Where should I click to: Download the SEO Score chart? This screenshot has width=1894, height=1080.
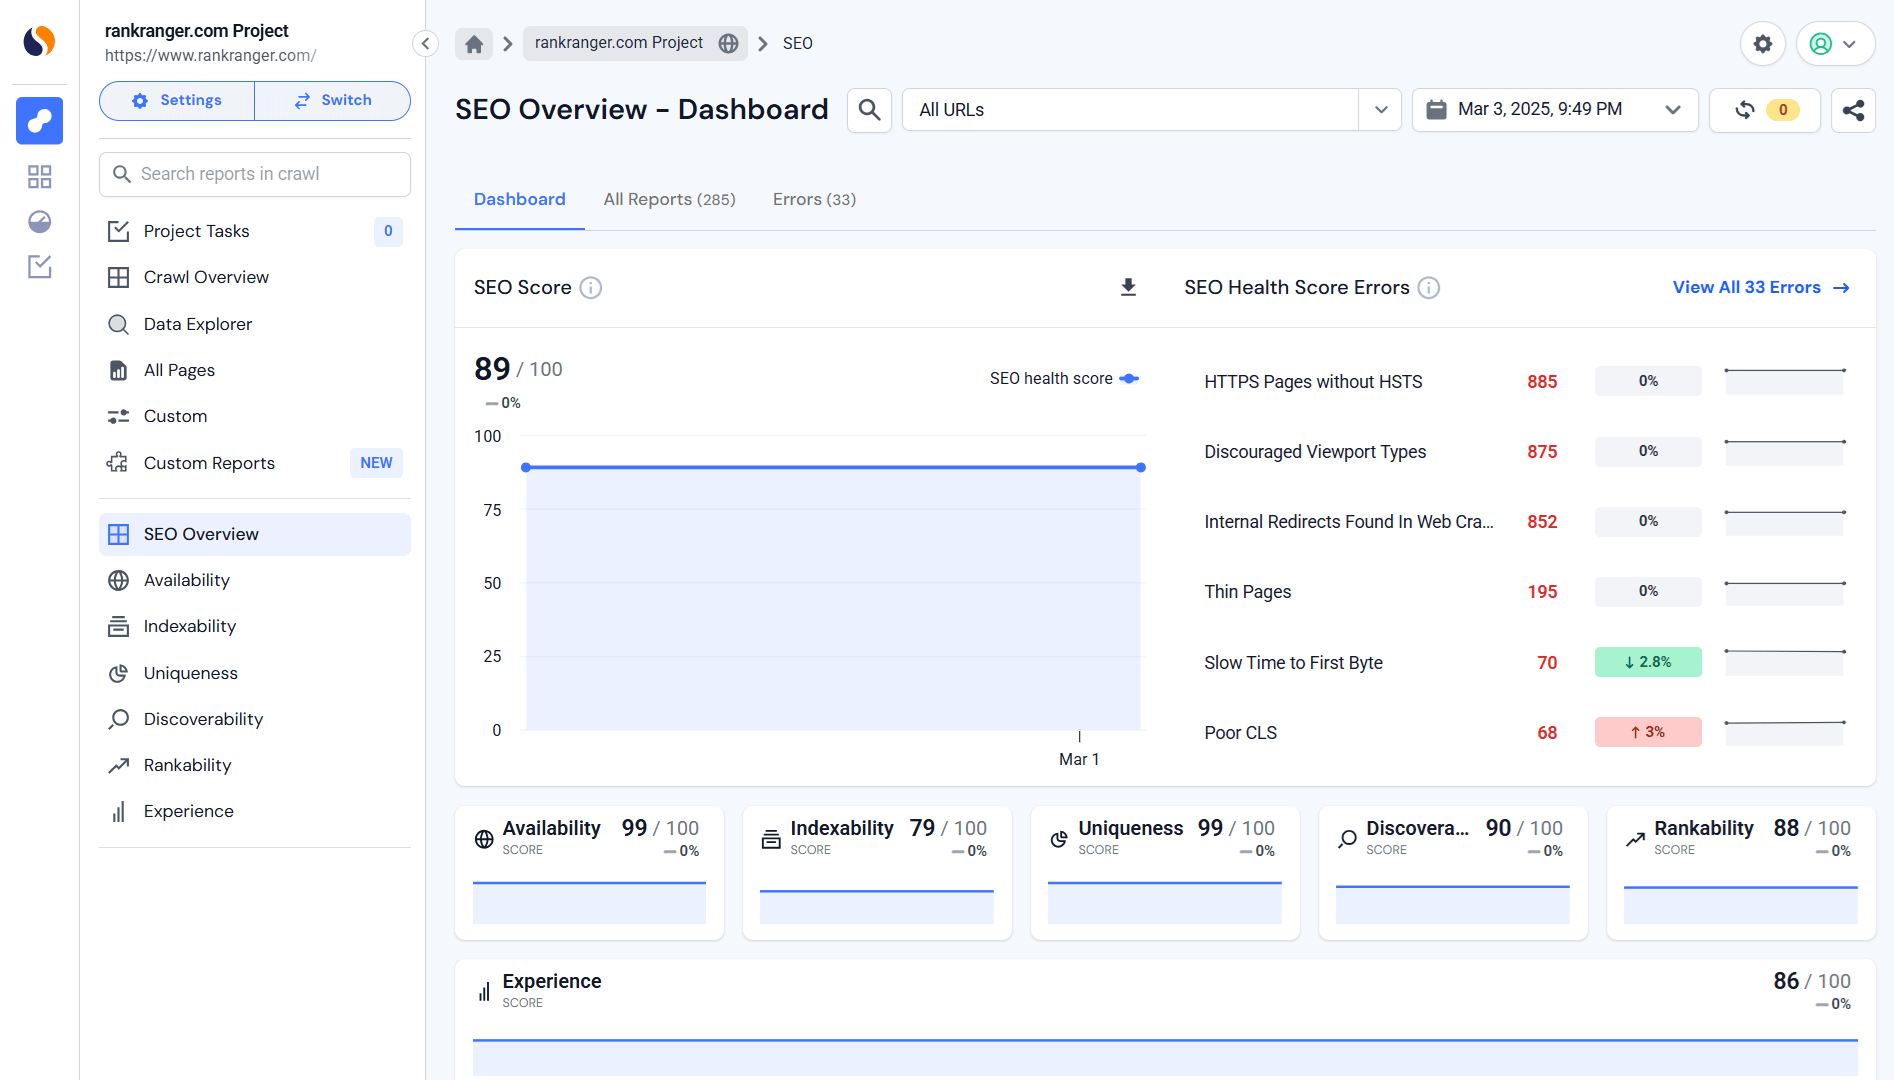coord(1128,288)
